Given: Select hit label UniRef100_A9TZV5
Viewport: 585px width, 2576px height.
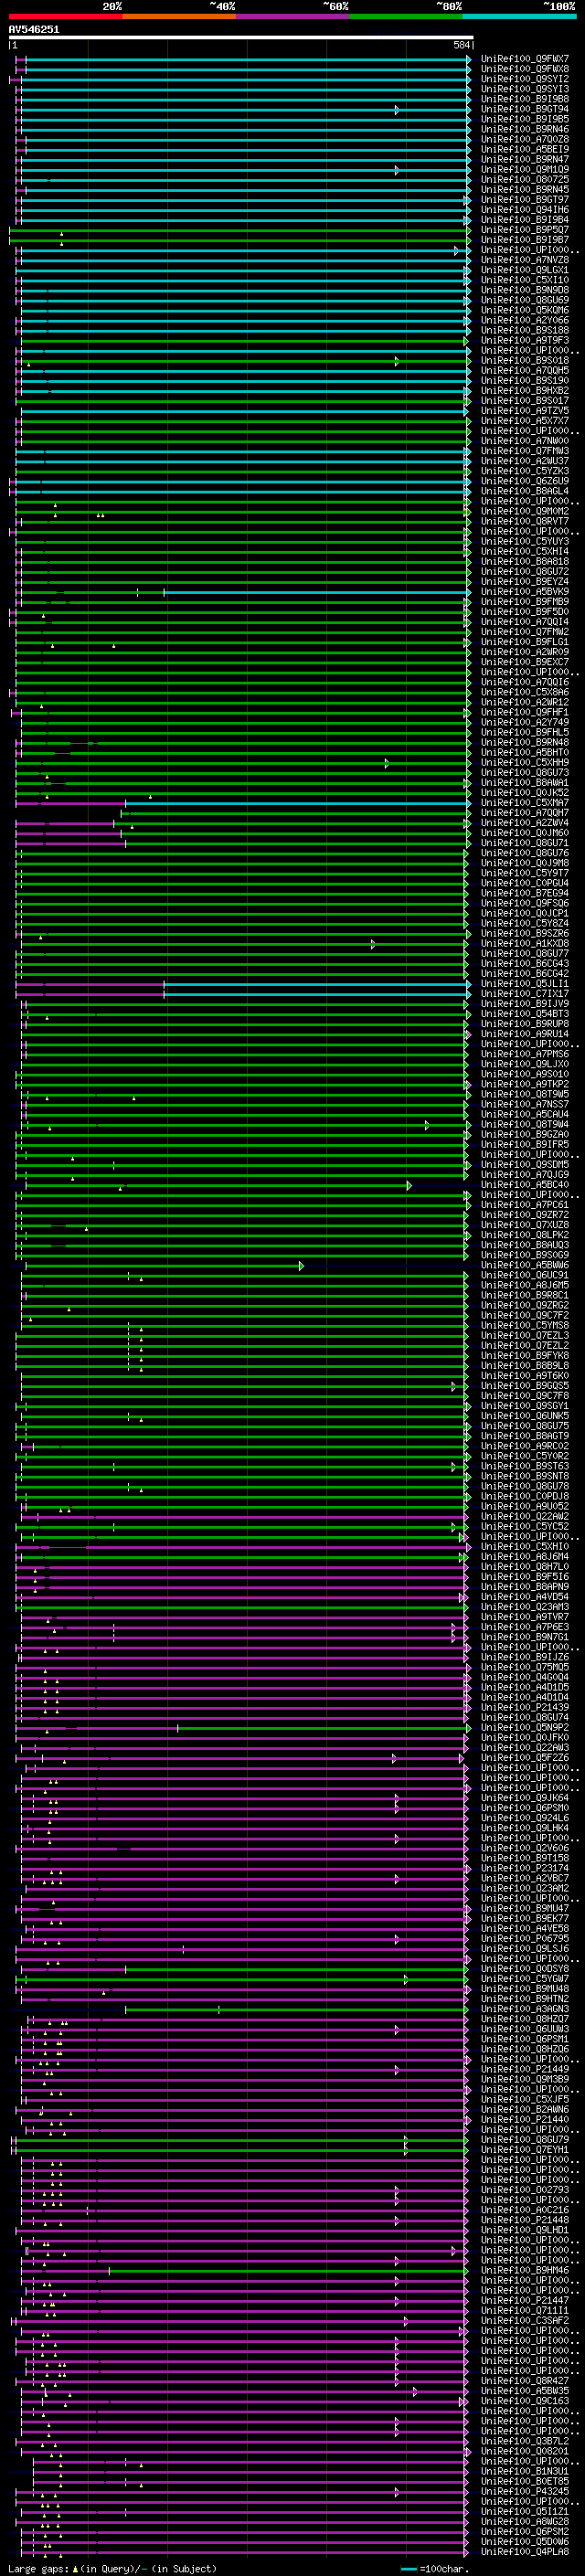Looking at the screenshot, I should [x=525, y=411].
